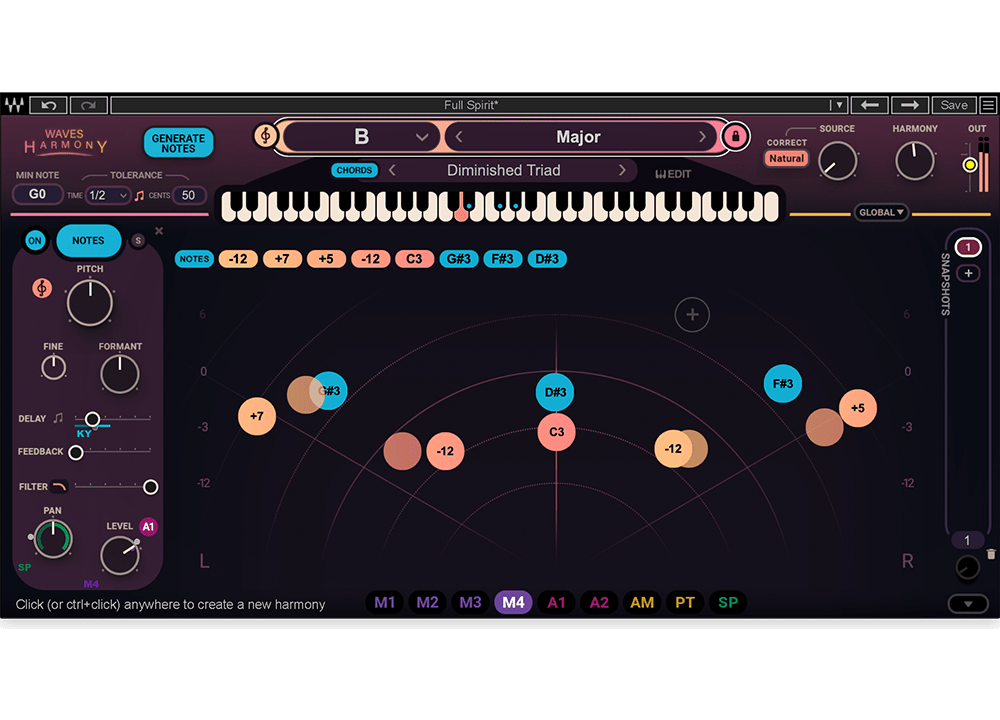
Task: Open the preset list dropdown arrow
Action: point(839,105)
